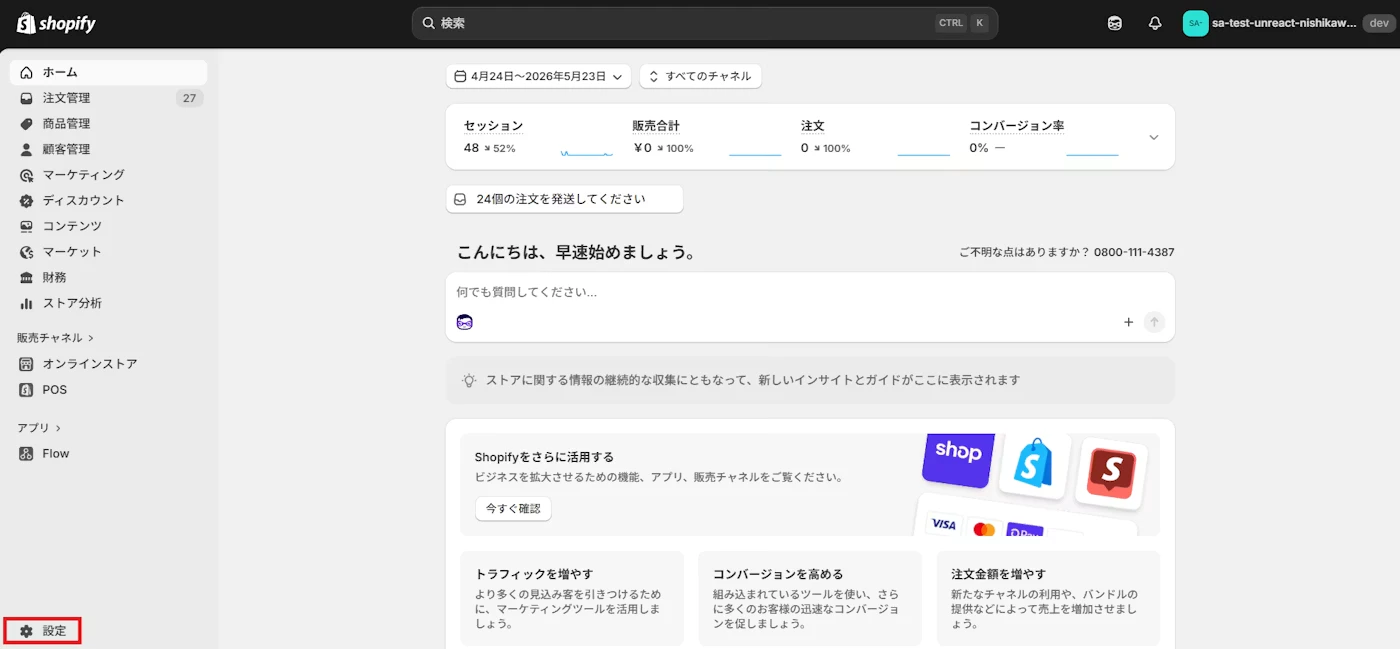Click the globe icon beside マーケット
Viewport: 1400px width, 649px height.
pos(26,252)
